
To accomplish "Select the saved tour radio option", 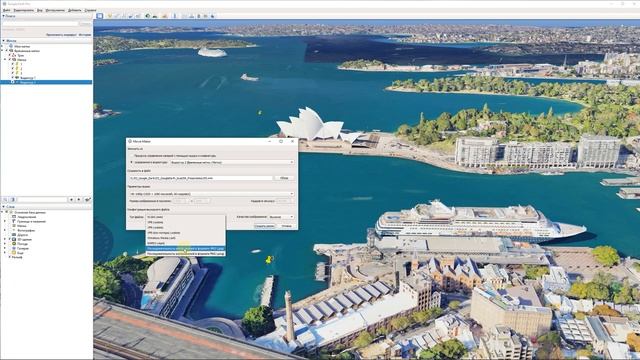I will coord(131,162).
